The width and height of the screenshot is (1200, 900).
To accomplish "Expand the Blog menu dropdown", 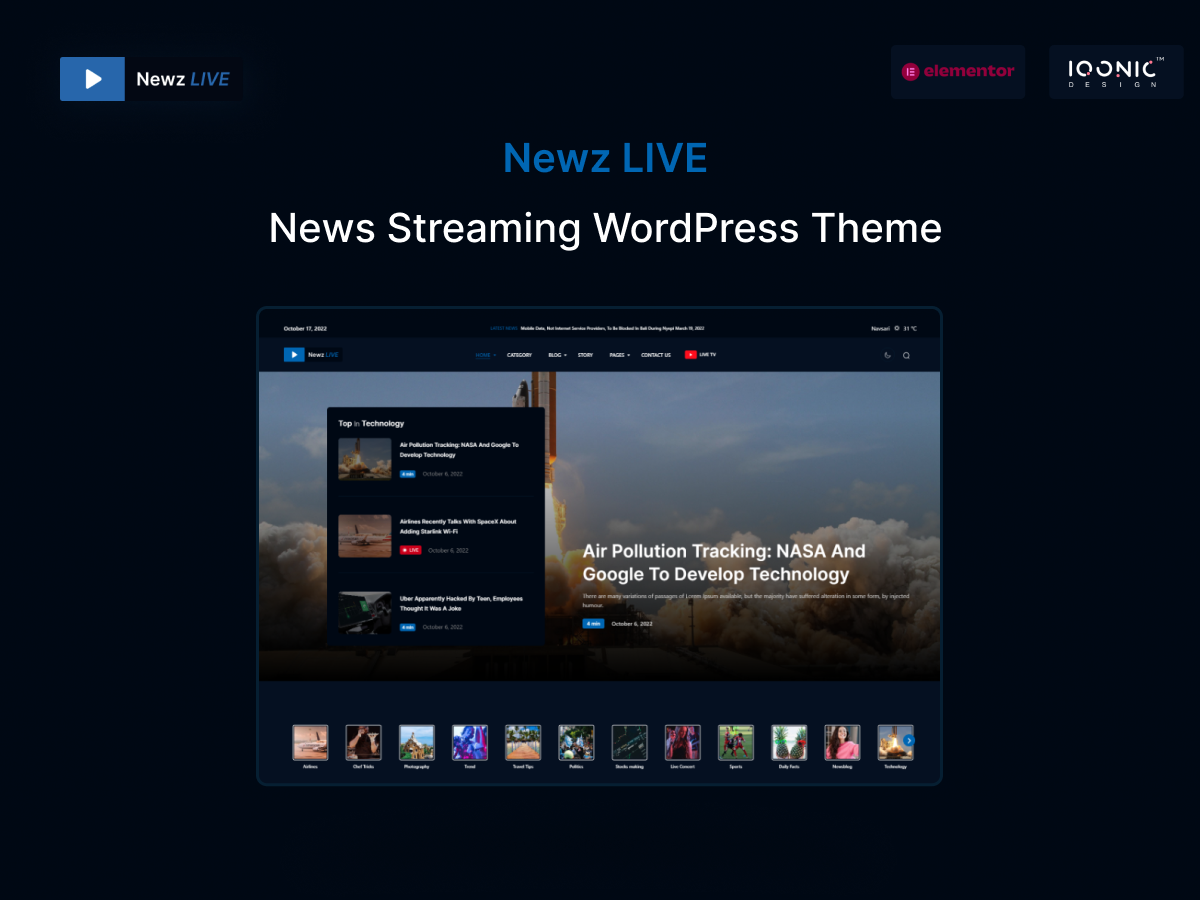I will (x=557, y=355).
